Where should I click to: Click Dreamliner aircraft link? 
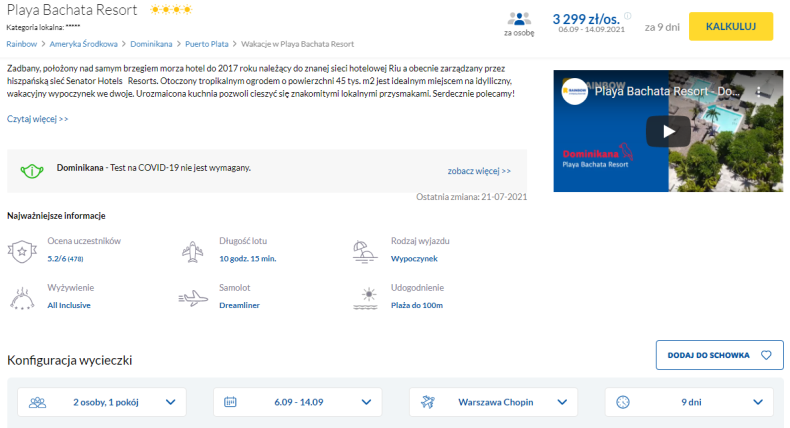pyautogui.click(x=239, y=305)
